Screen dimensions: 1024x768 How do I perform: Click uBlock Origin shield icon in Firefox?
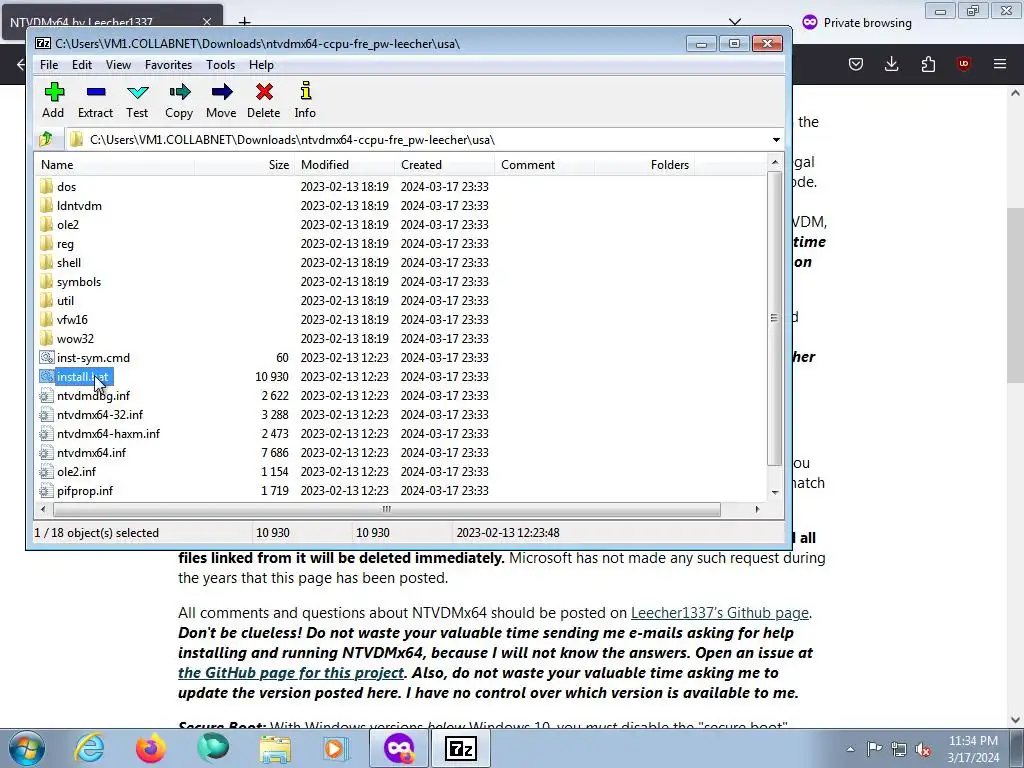tap(963, 64)
